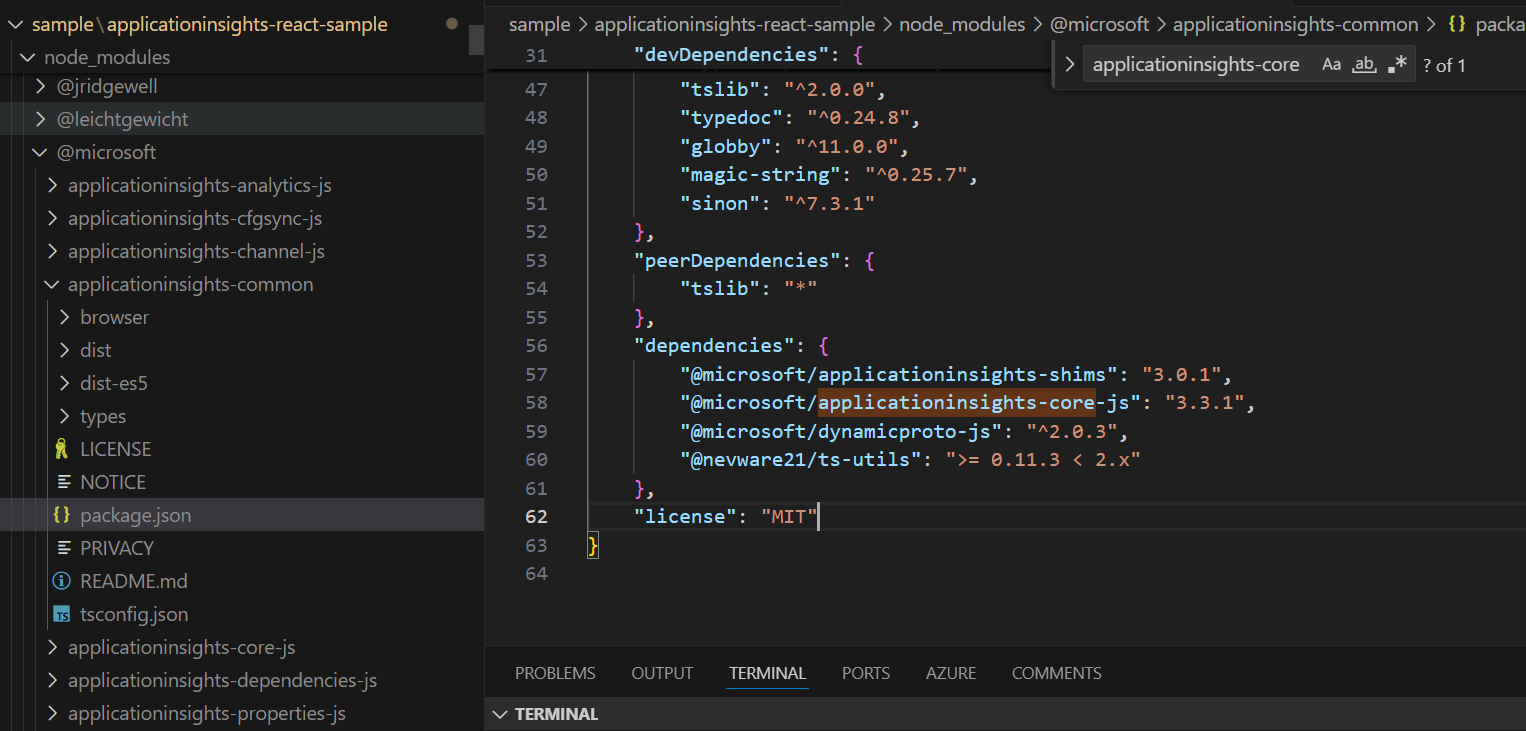
Task: Click the "@nevware21/ts-utils" dependency text
Action: (x=801, y=460)
